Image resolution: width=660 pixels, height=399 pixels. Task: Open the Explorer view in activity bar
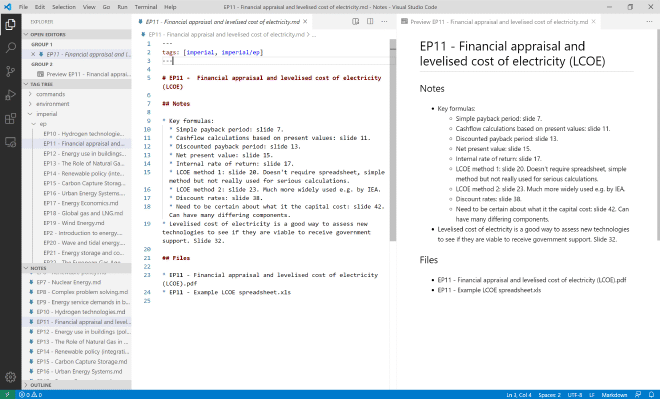coord(11,24)
